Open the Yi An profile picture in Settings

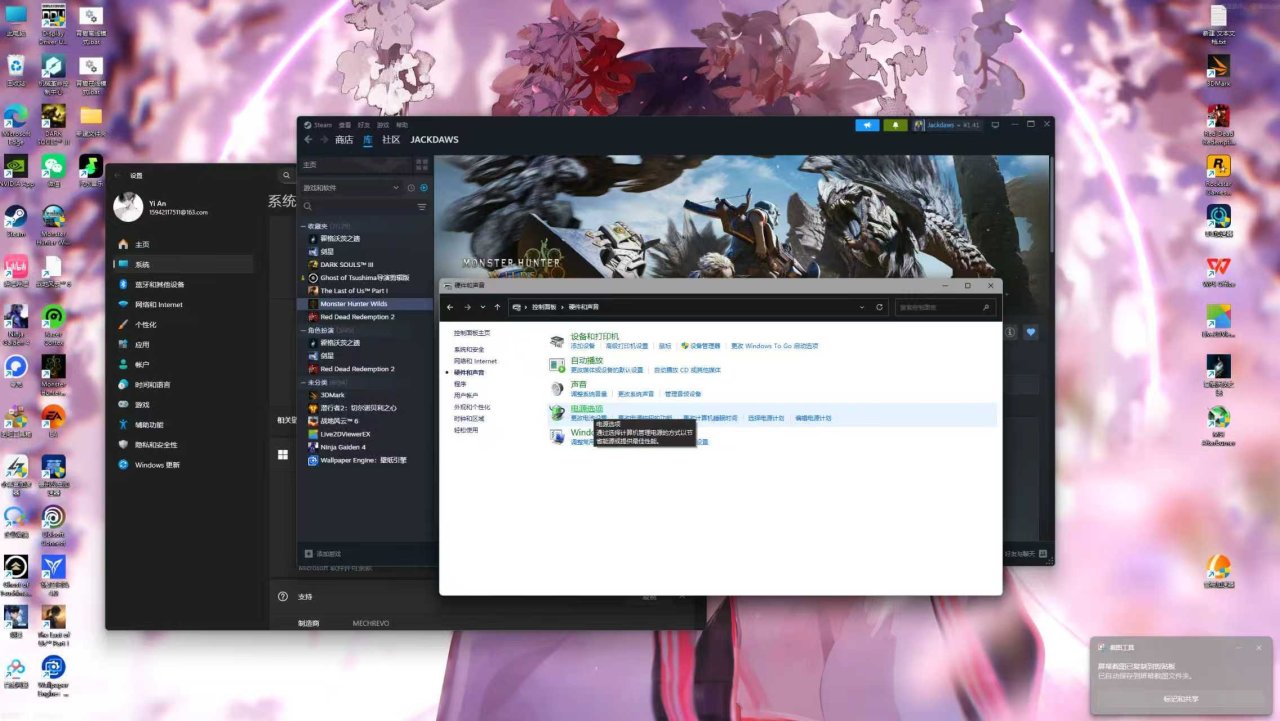point(127,207)
